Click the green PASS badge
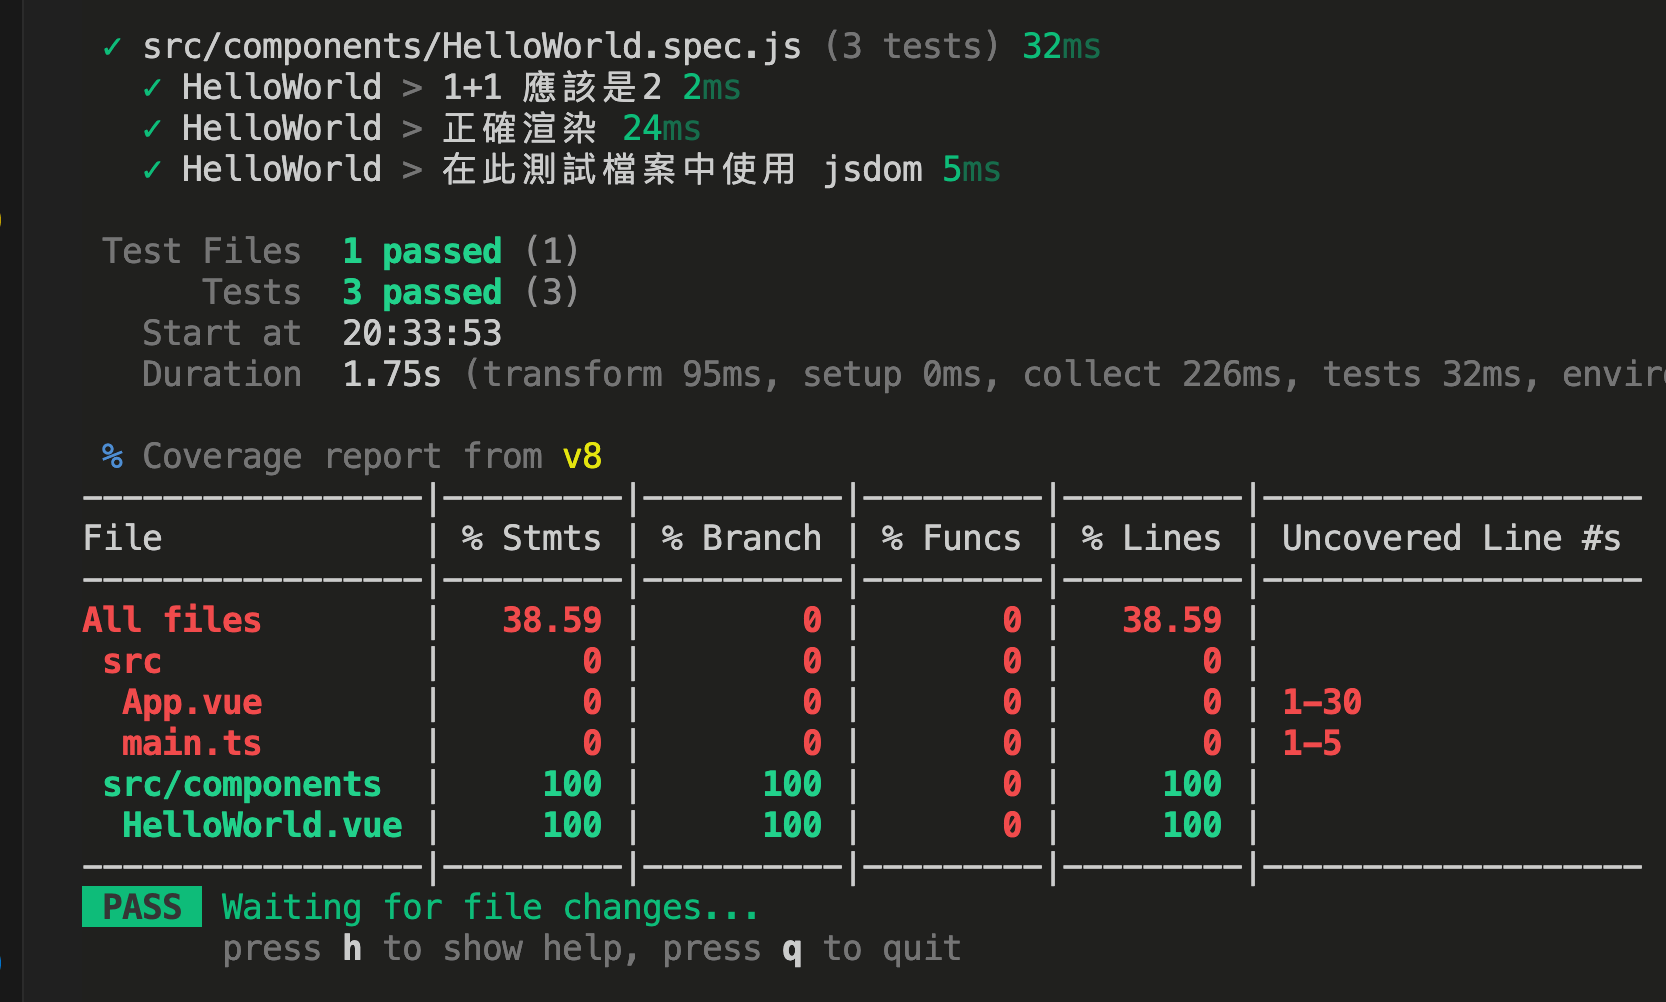 [142, 907]
